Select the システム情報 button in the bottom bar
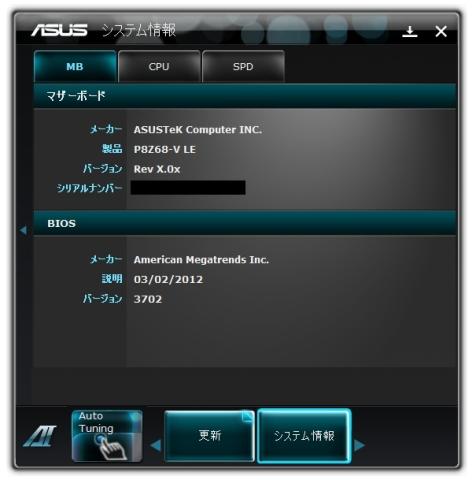Image resolution: width=476 pixels, height=480 pixels. pos(304,436)
